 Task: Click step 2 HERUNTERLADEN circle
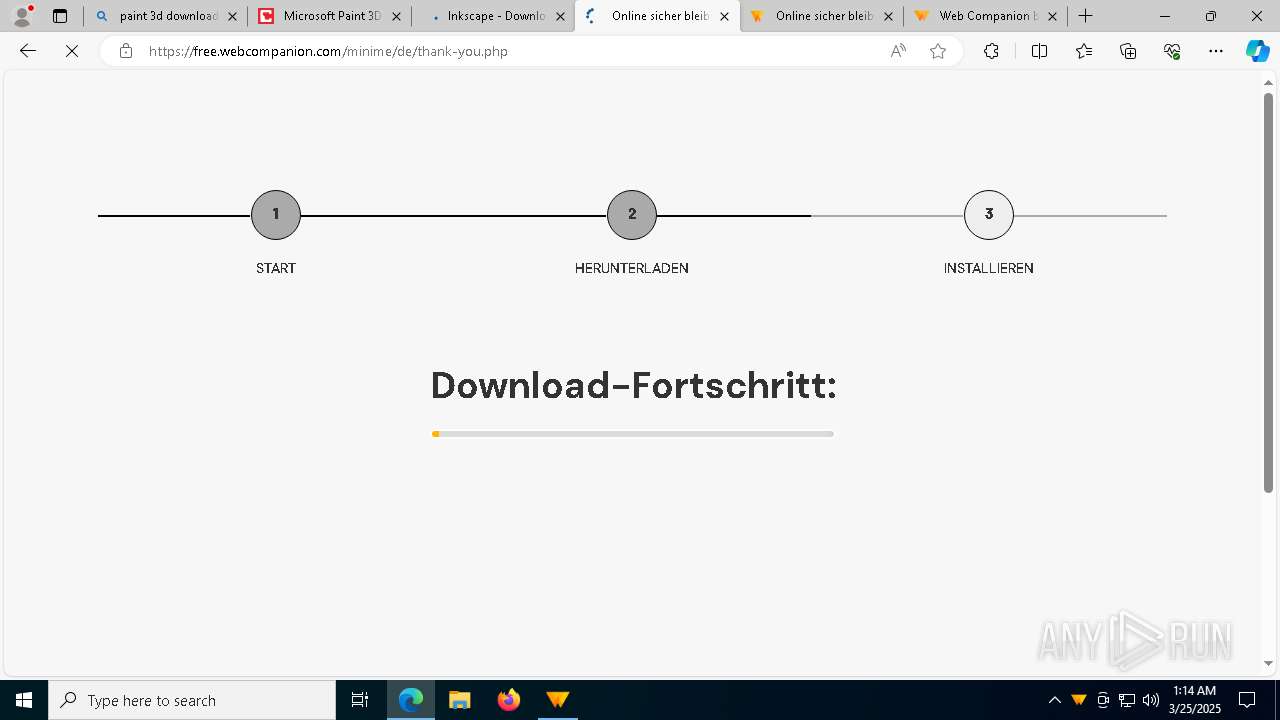point(632,215)
